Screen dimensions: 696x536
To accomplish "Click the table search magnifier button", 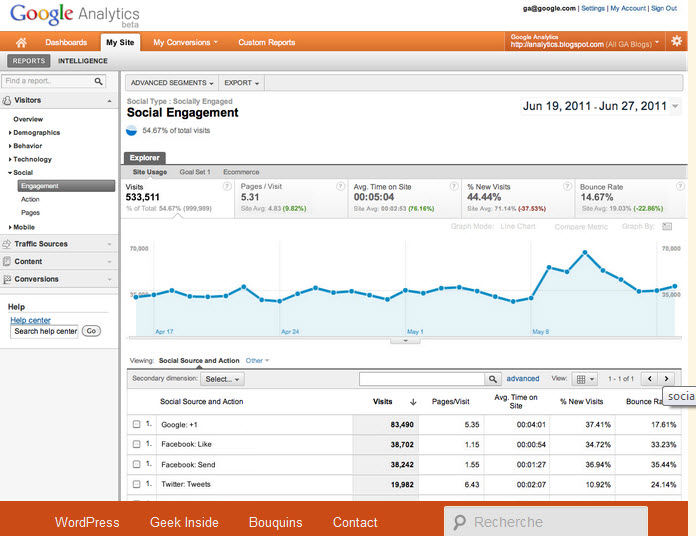I will [493, 379].
